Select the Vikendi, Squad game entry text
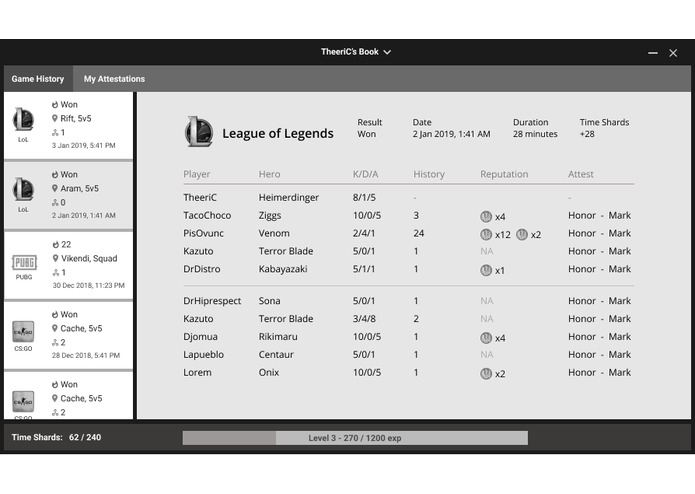This screenshot has width=695, height=494. [x=89, y=258]
